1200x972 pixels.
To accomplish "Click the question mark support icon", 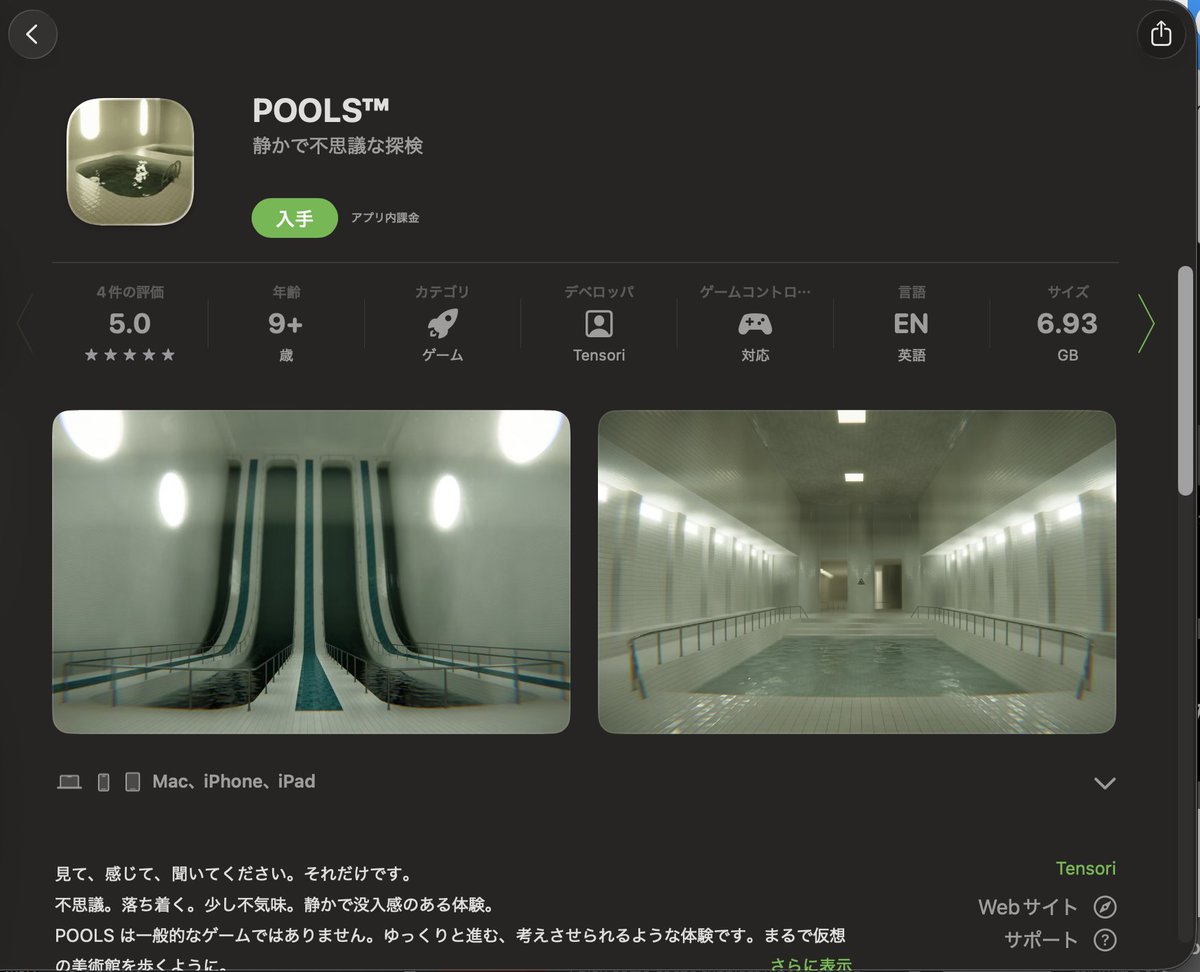I will [1104, 940].
